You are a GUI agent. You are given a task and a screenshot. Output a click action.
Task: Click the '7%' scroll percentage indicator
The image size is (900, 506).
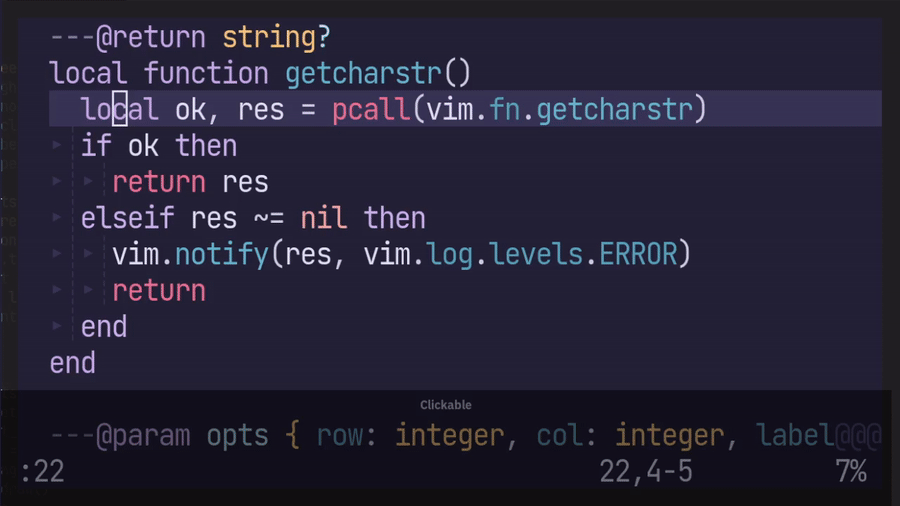pyautogui.click(x=851, y=471)
